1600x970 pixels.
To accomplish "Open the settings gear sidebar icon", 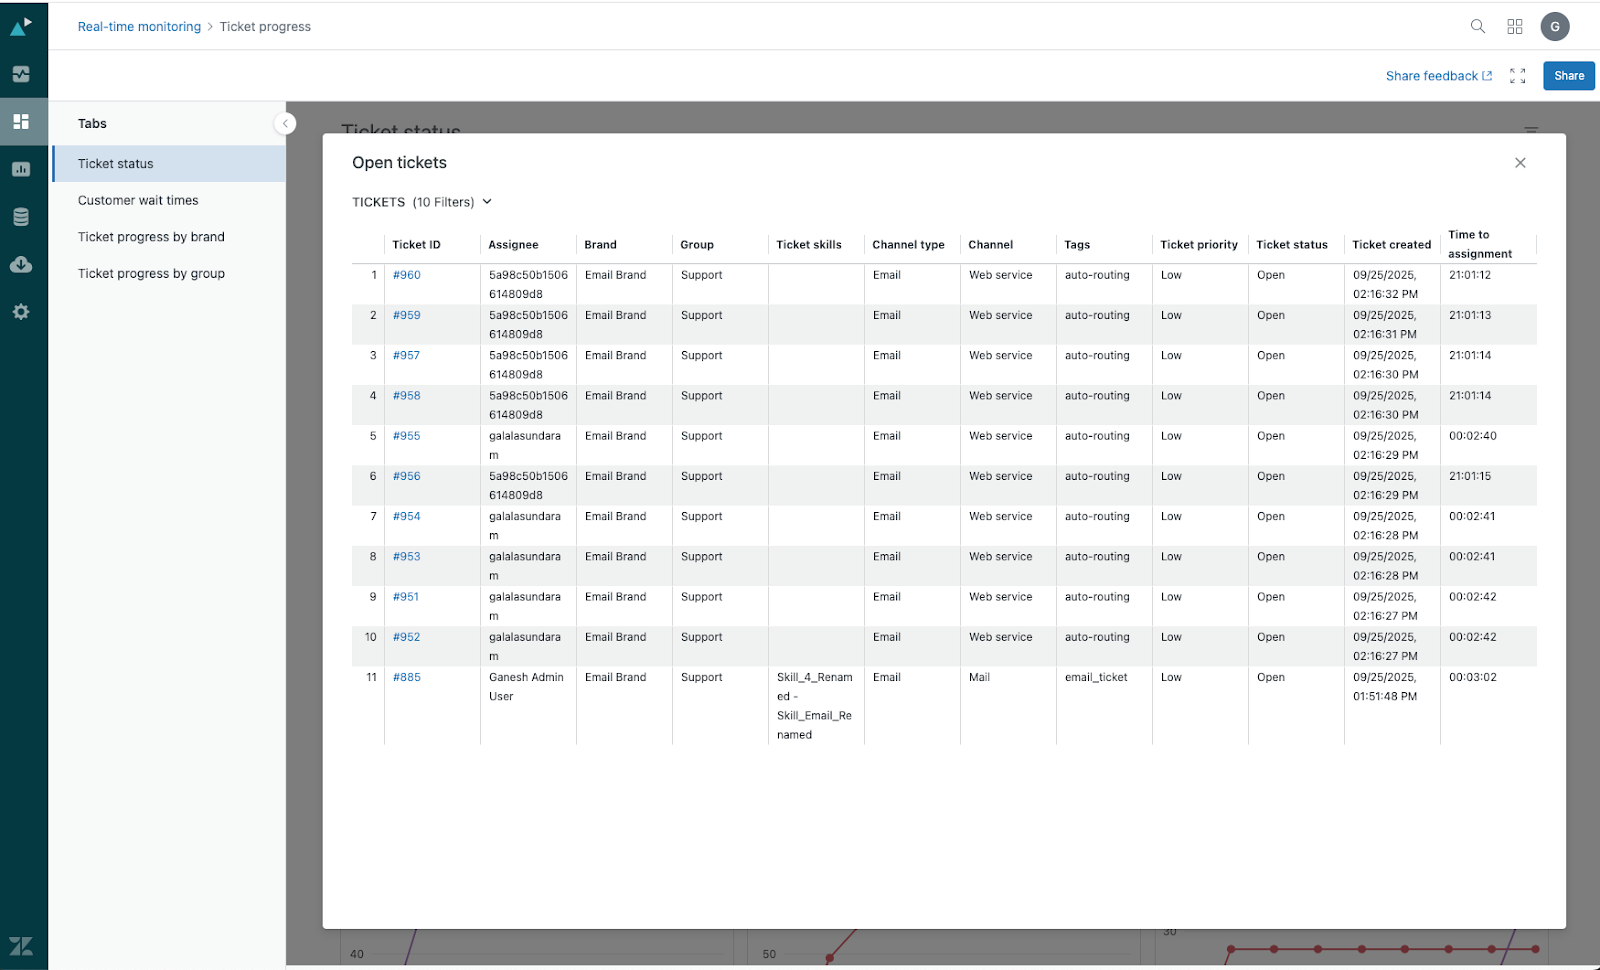I will coord(21,312).
